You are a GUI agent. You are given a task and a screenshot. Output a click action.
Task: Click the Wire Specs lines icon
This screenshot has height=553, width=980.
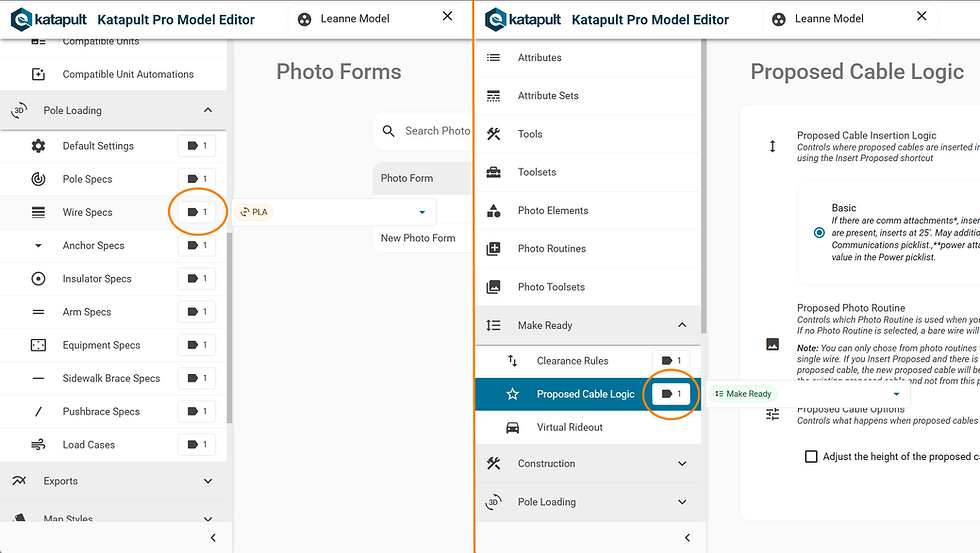click(x=38, y=212)
